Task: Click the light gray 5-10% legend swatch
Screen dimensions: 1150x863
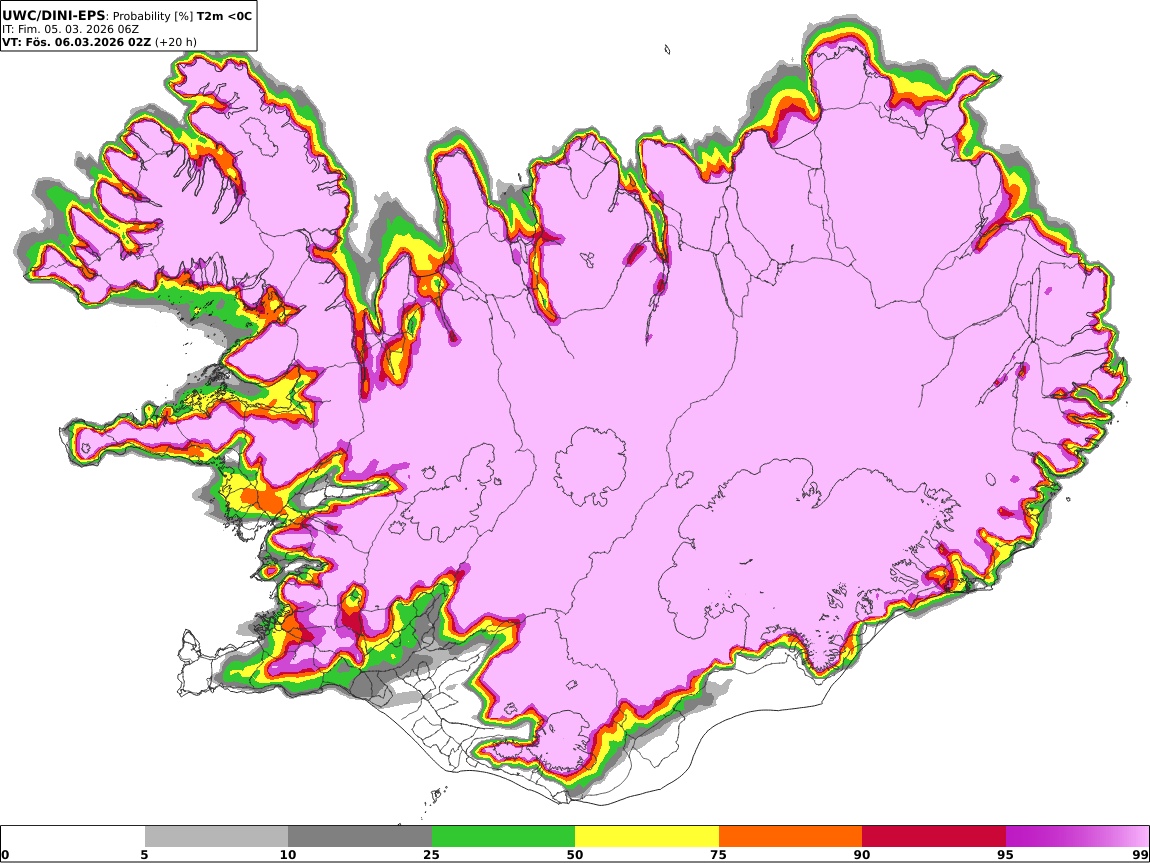Action: tap(216, 836)
